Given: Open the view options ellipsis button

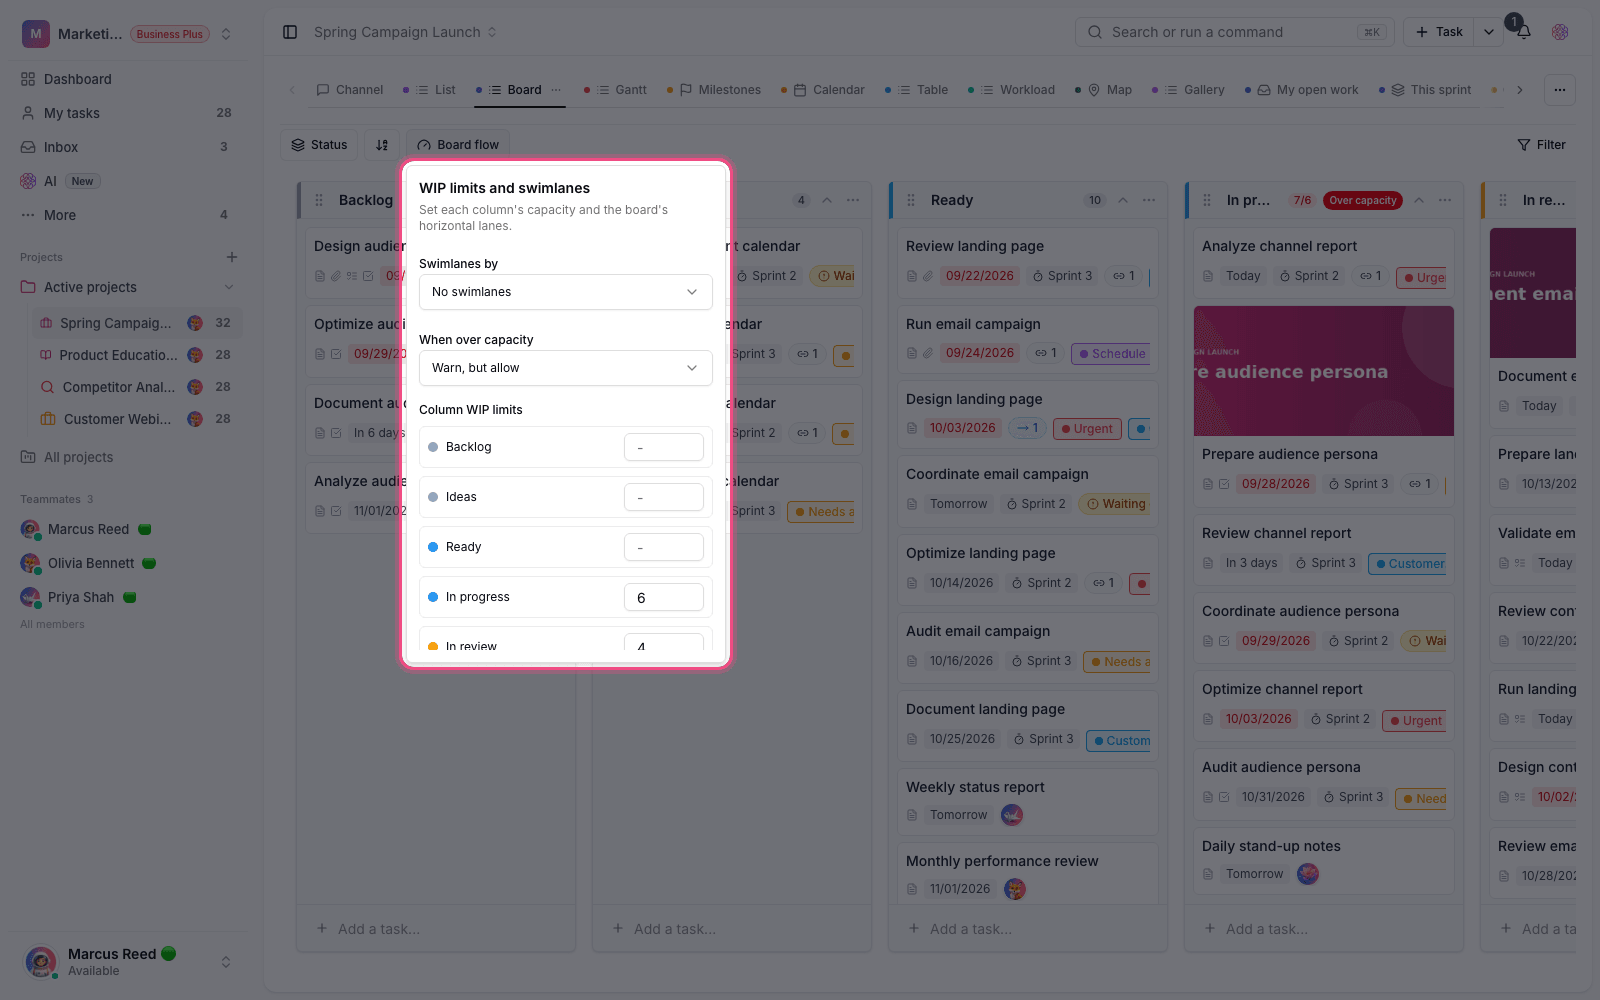Looking at the screenshot, I should click(1560, 90).
